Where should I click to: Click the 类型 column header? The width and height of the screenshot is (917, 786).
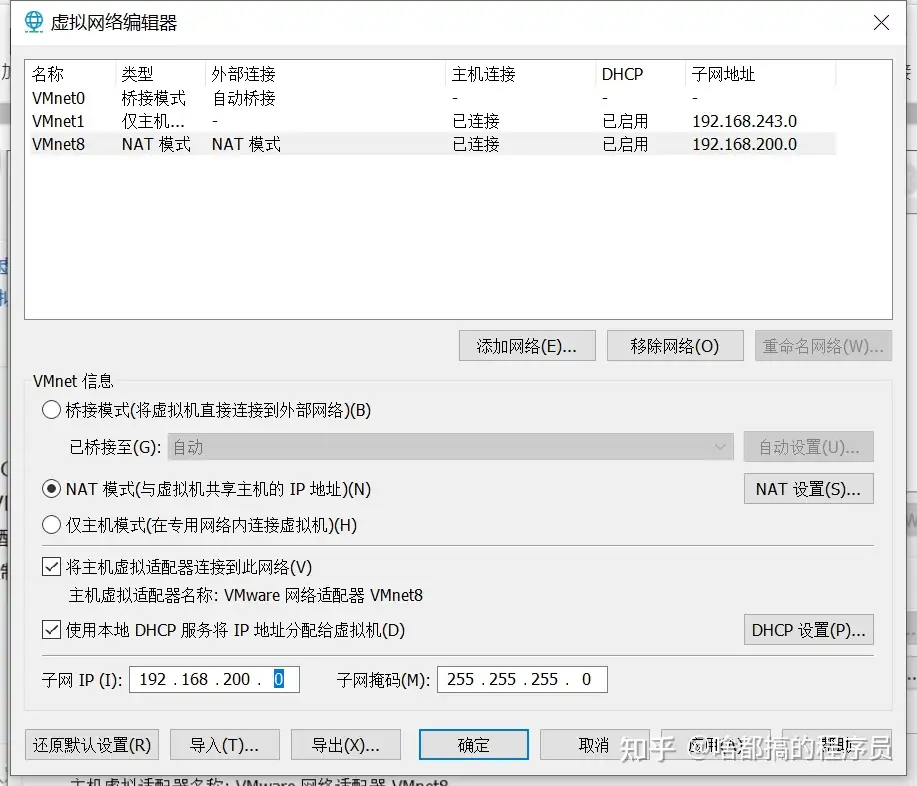[160, 74]
